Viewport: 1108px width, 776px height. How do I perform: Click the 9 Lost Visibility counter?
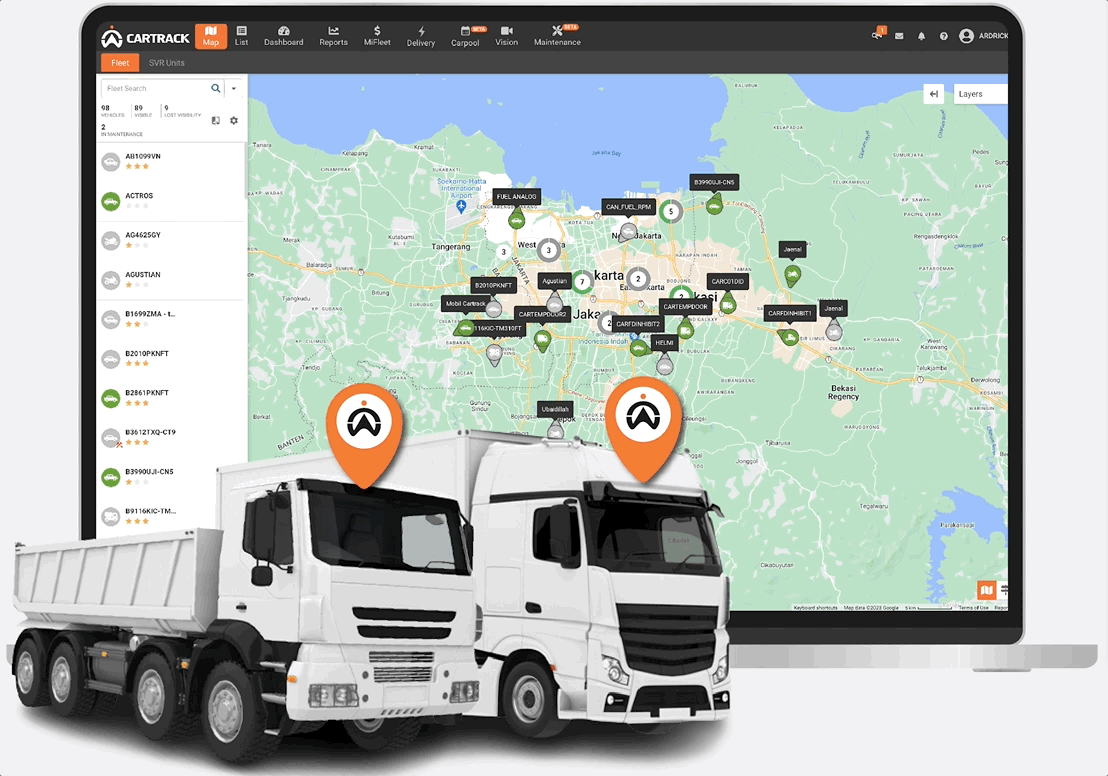pos(182,111)
